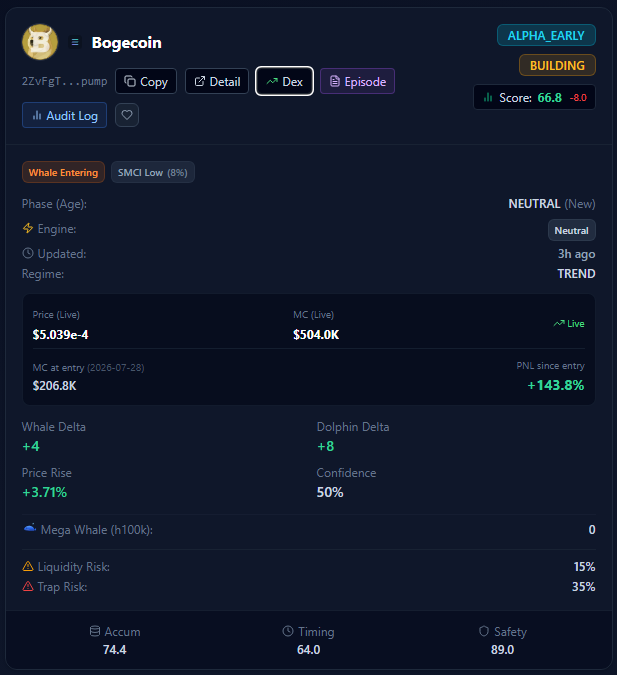Click the MC (Live) value $504.0K
The height and width of the screenshot is (675, 617).
pos(316,334)
